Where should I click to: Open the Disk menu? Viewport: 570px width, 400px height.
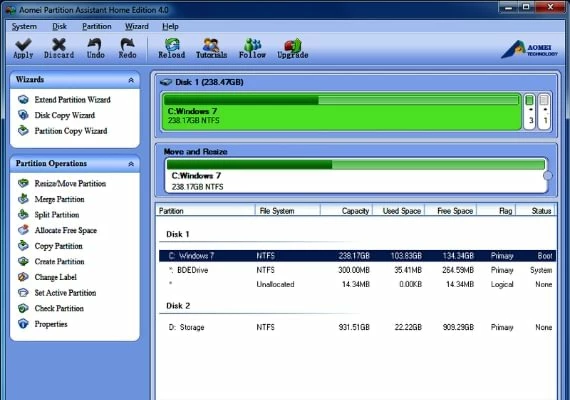[59, 27]
